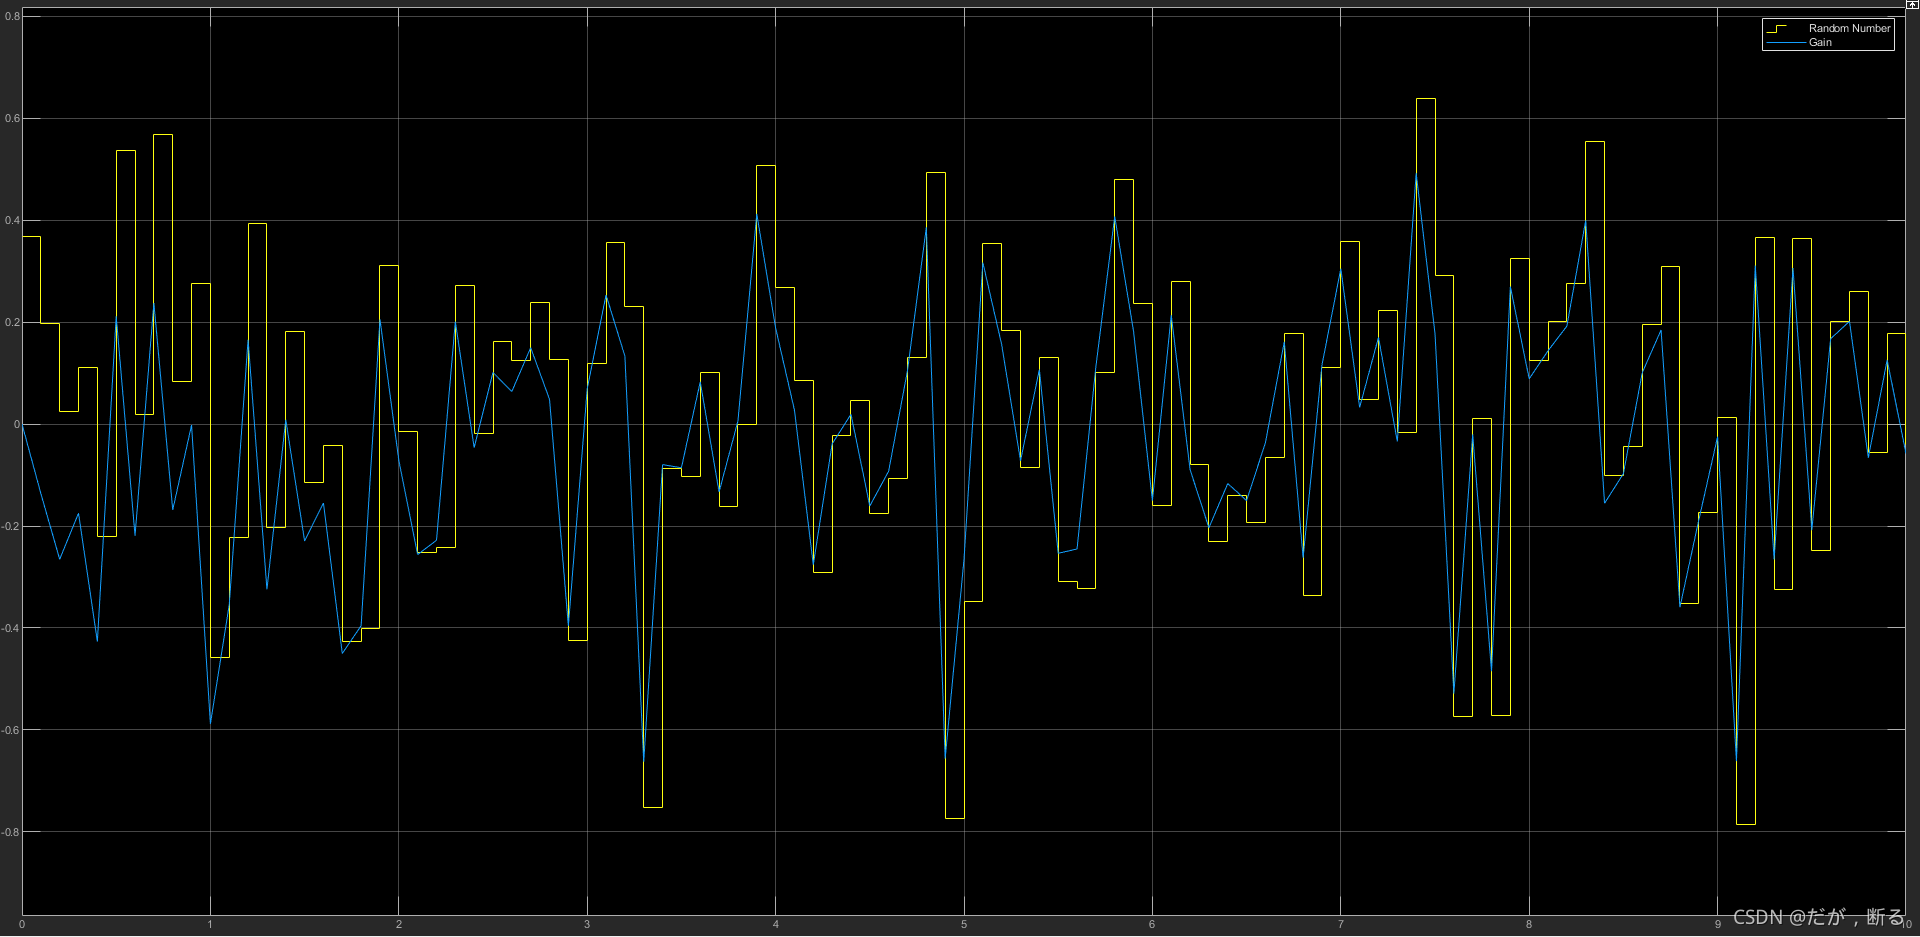
Task: Click the maximize axes icon in top-right corner
Action: (x=1912, y=5)
